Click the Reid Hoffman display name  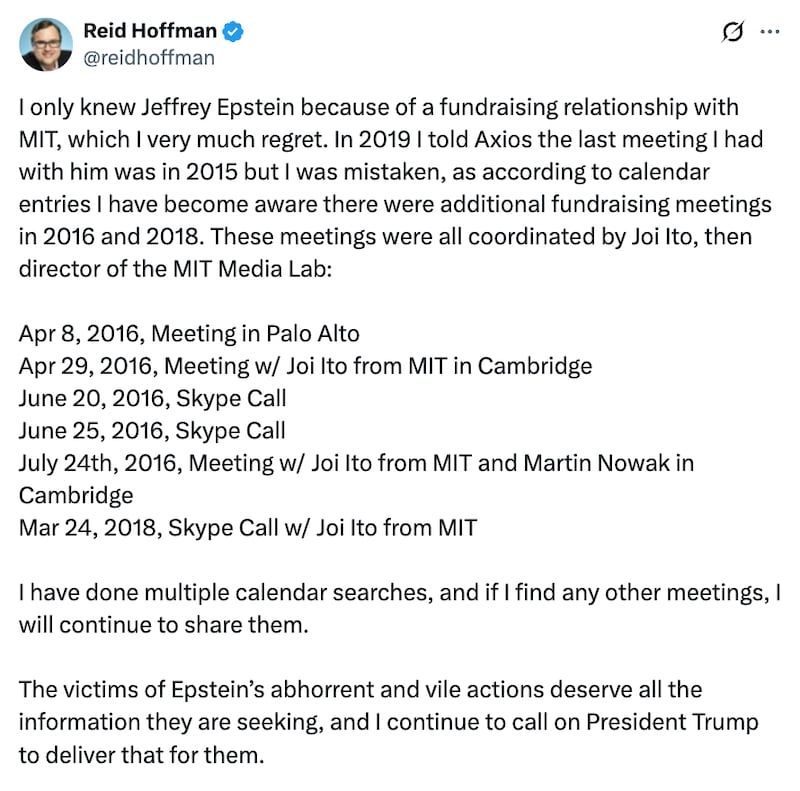click(x=150, y=30)
